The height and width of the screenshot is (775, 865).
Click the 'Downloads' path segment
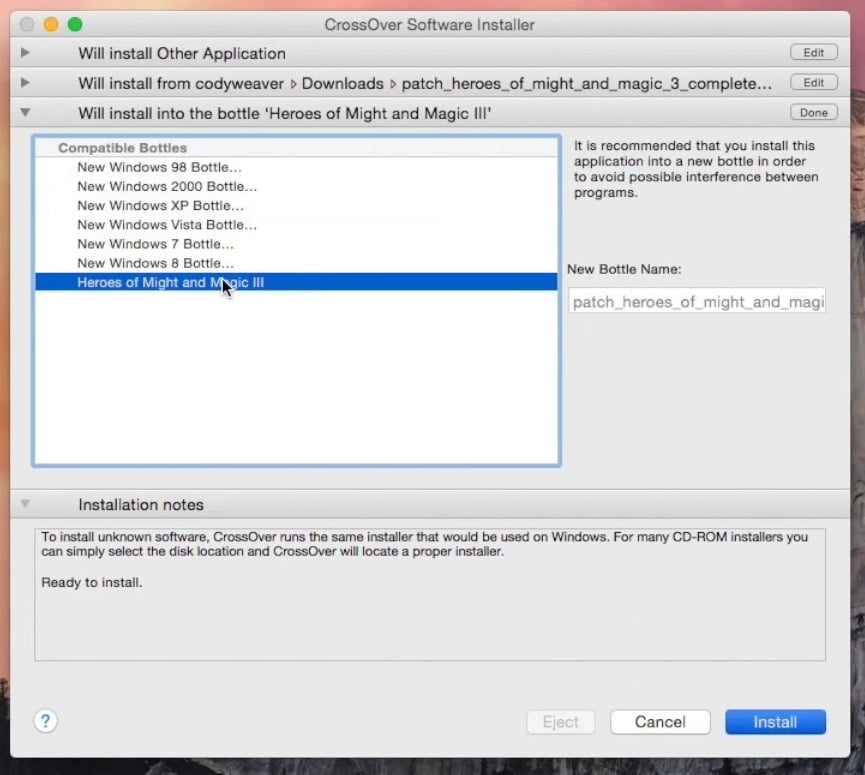[343, 83]
